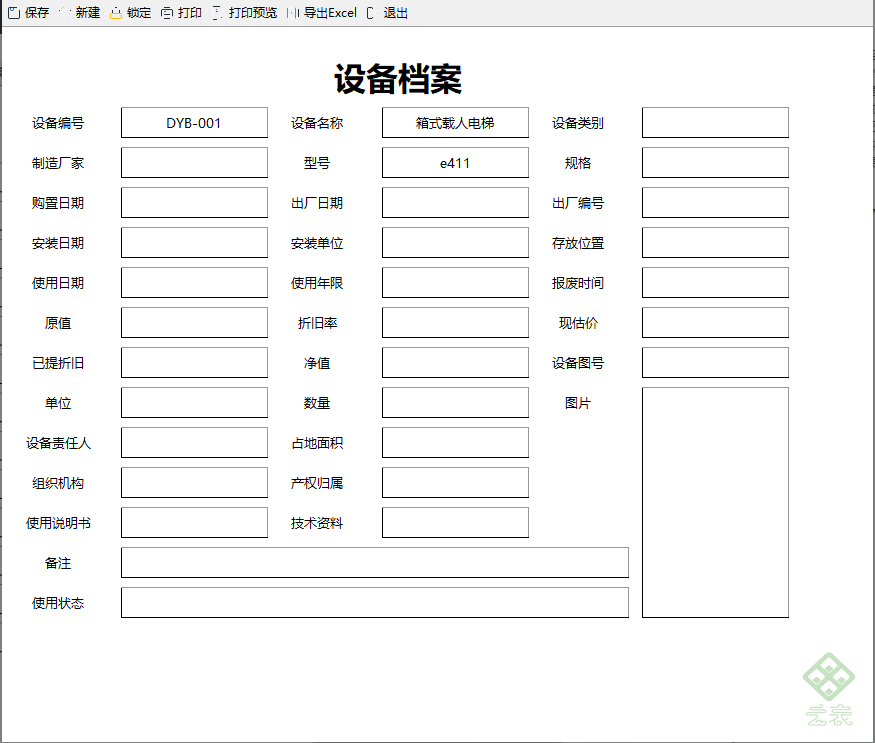Click the 打印预览 preview icon
Viewport: 875px width, 743px height.
click(x=218, y=13)
